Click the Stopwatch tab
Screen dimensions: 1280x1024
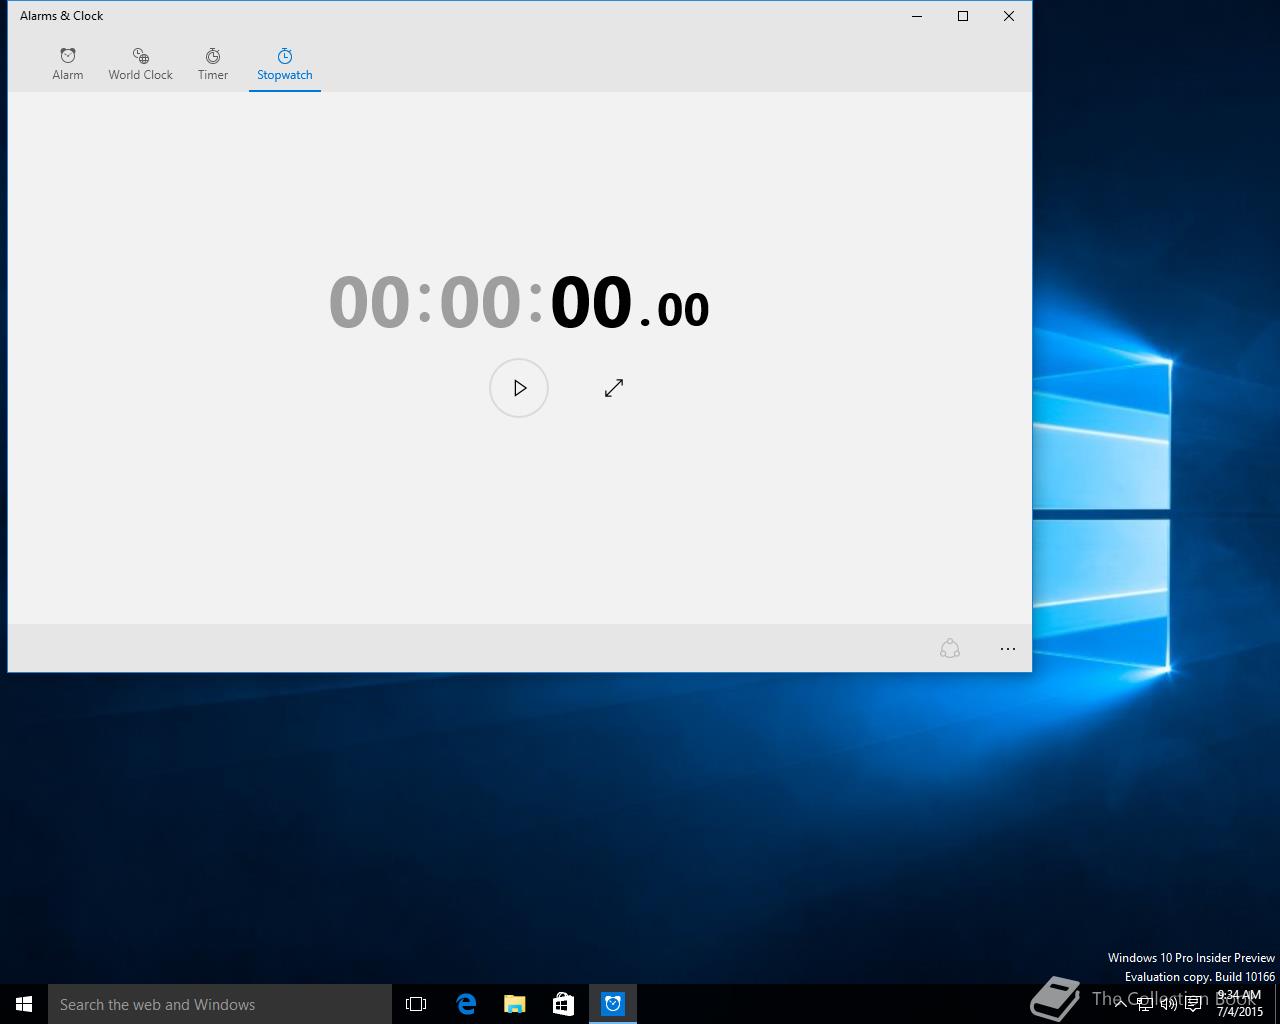pyautogui.click(x=285, y=64)
